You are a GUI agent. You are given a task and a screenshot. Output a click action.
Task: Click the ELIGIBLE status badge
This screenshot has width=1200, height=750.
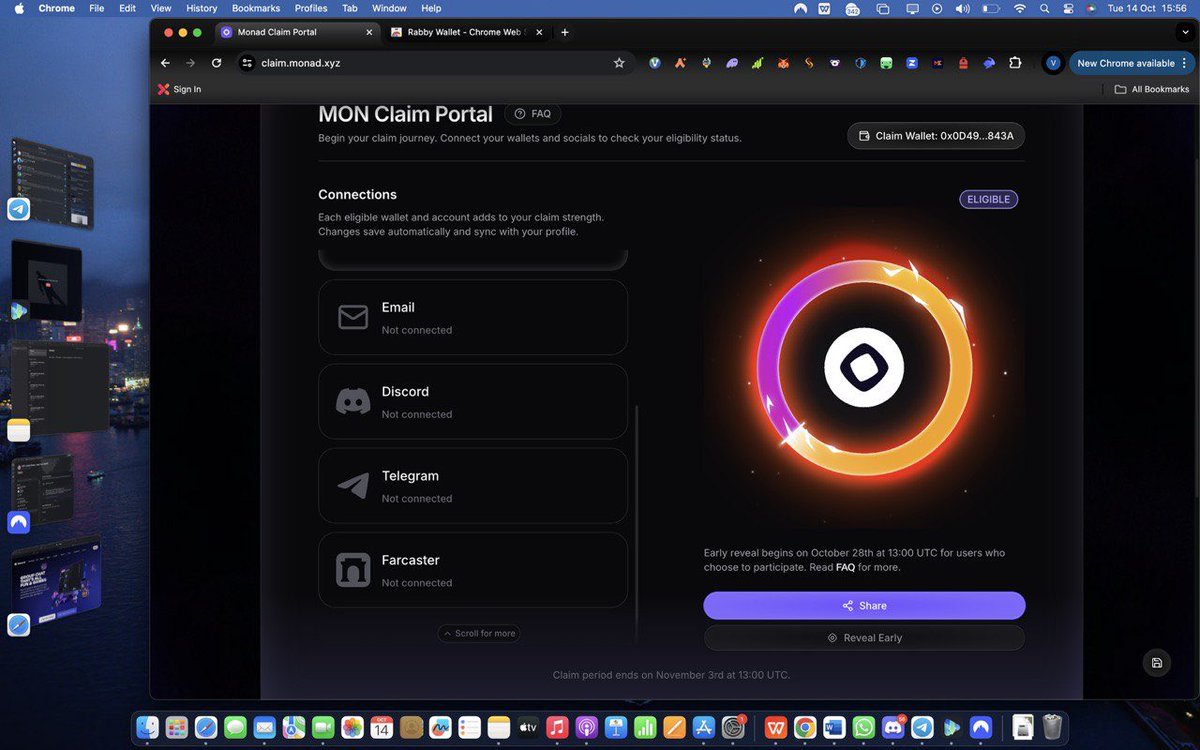pos(988,199)
